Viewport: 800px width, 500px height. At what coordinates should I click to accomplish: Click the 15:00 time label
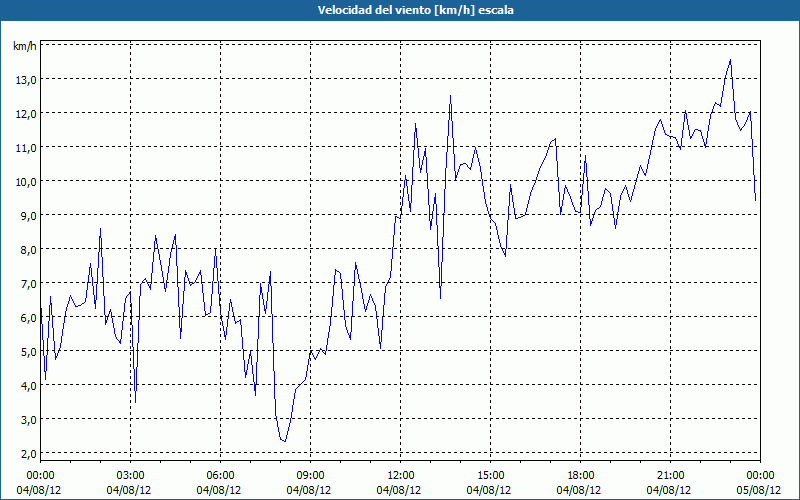pos(490,476)
